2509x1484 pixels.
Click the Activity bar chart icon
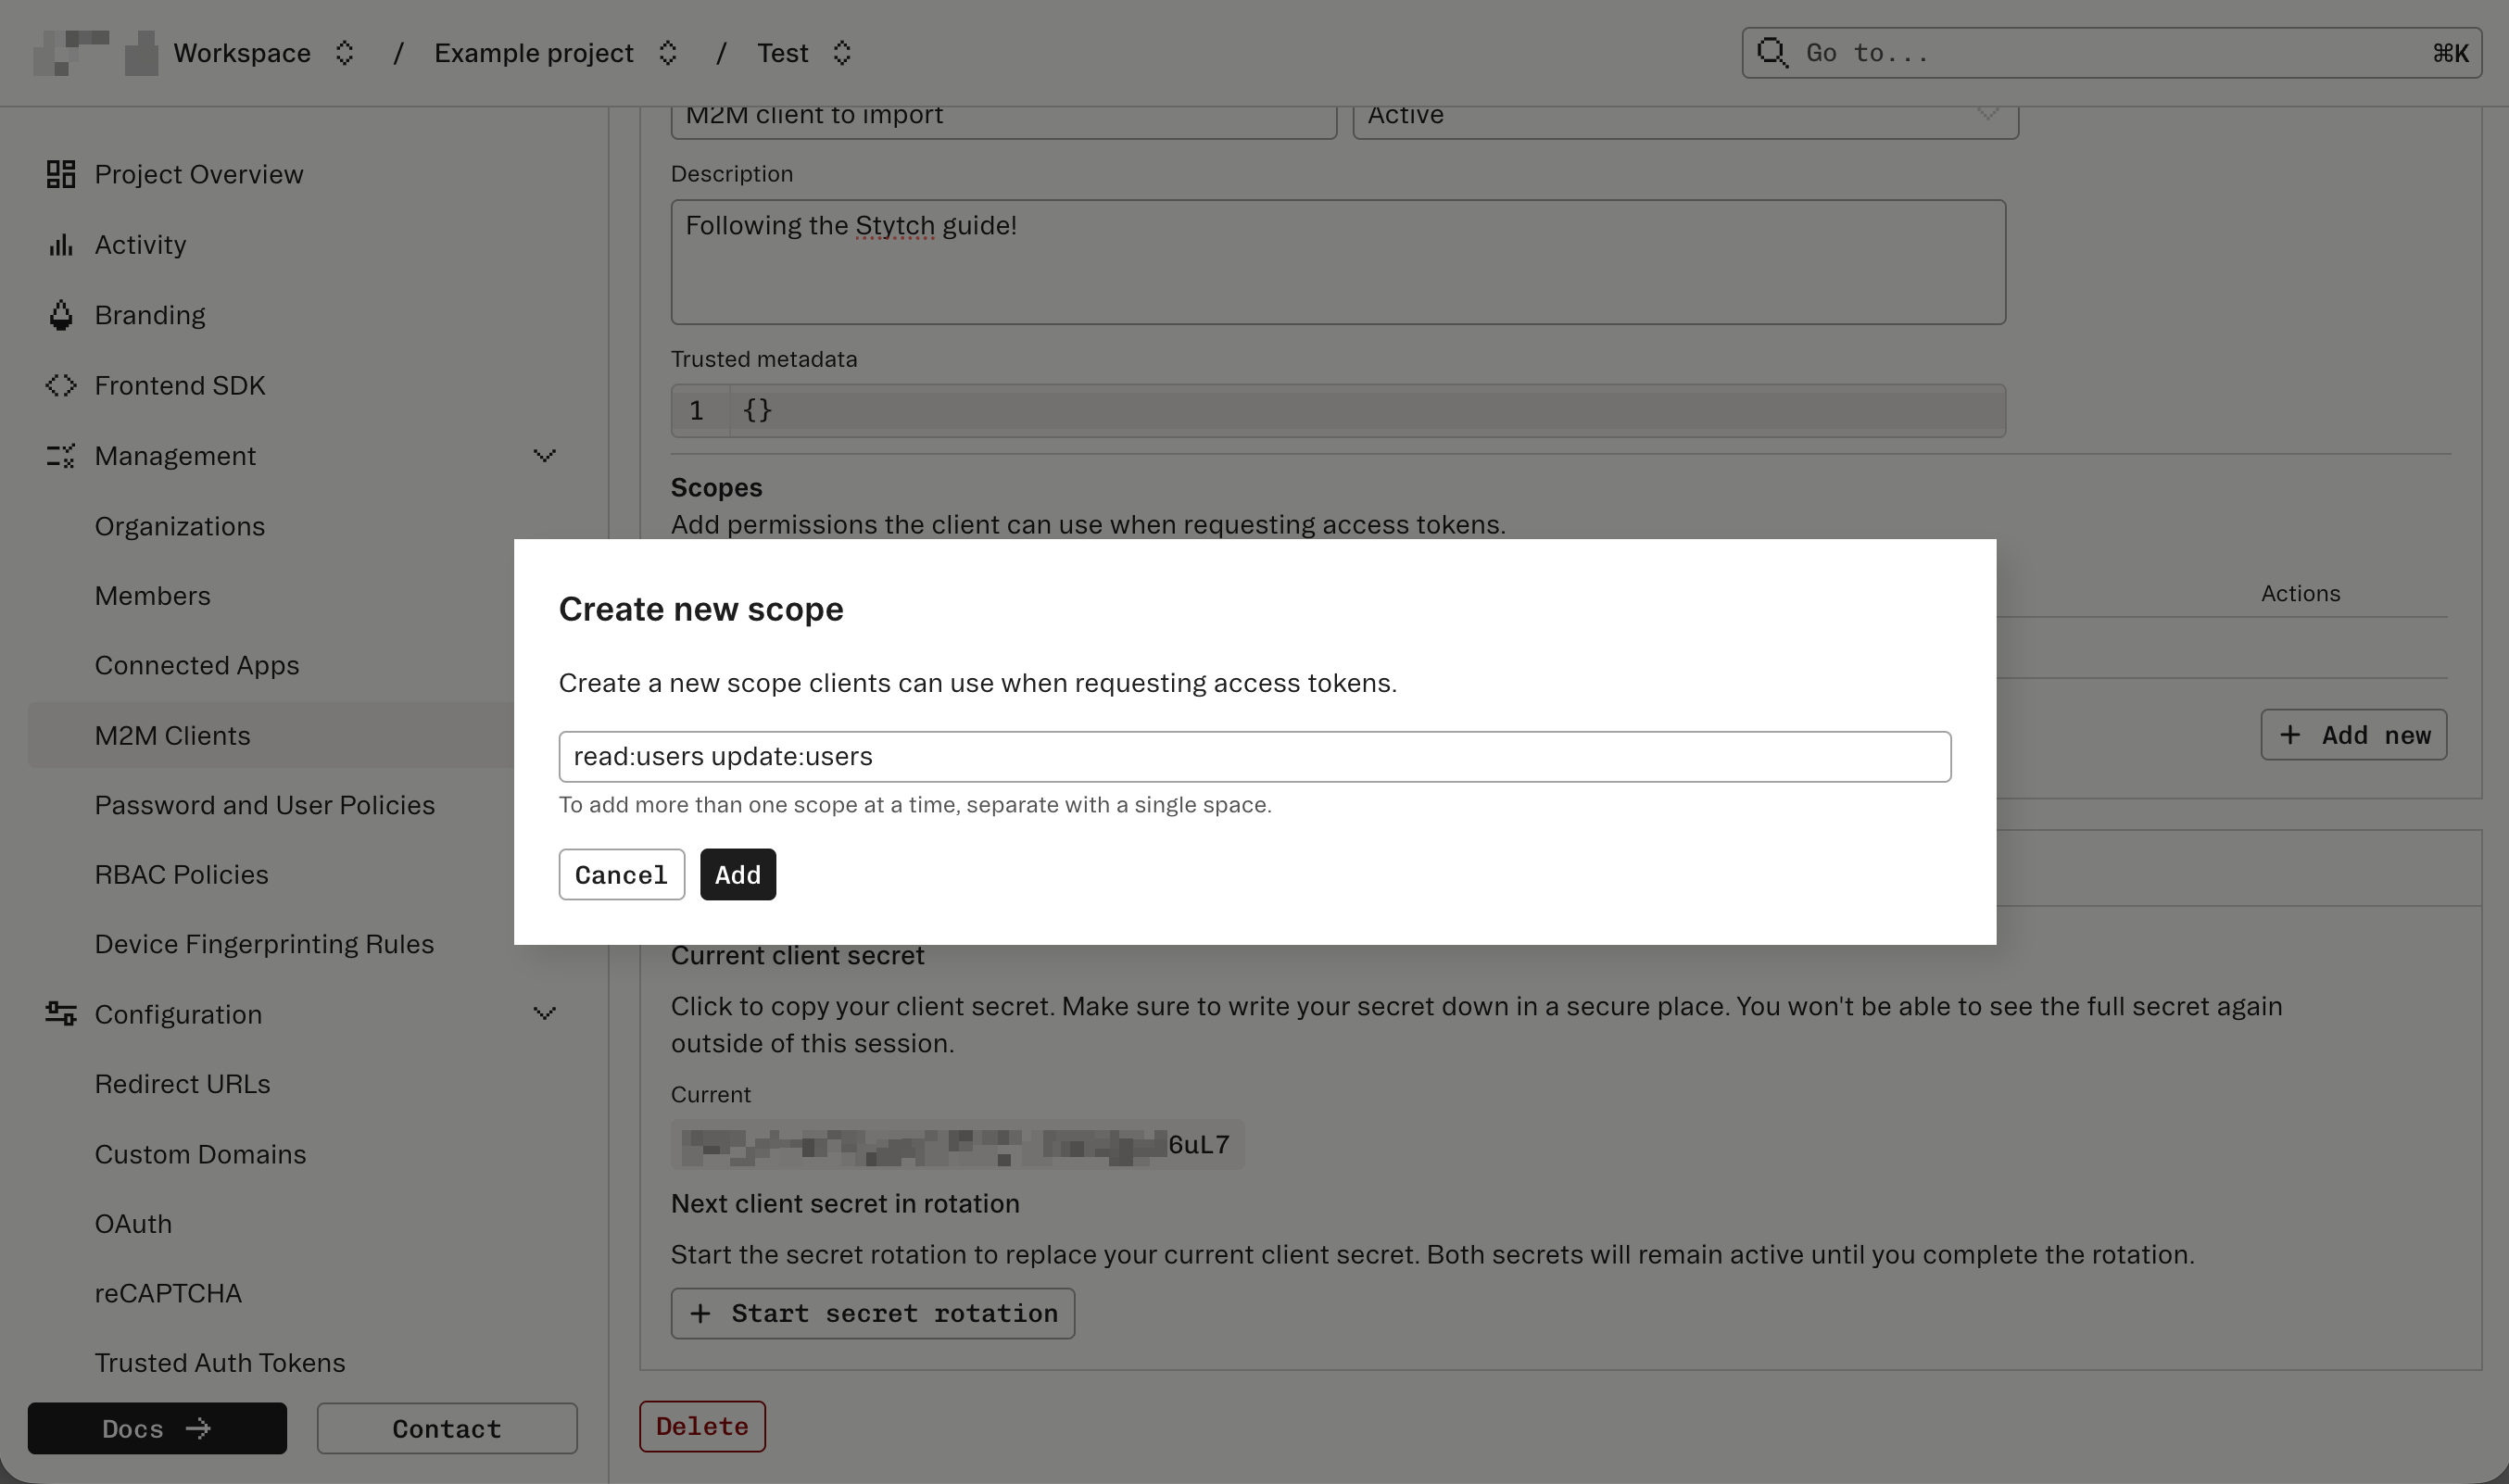coord(61,245)
